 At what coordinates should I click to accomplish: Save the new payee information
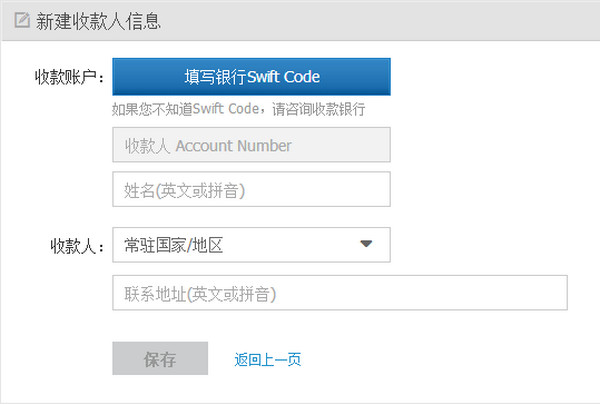point(160,359)
